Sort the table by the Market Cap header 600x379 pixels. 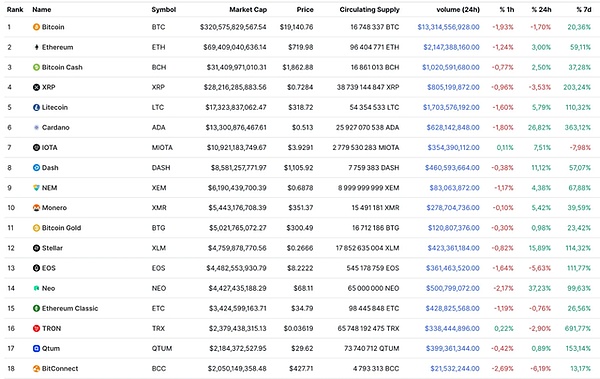coord(248,10)
